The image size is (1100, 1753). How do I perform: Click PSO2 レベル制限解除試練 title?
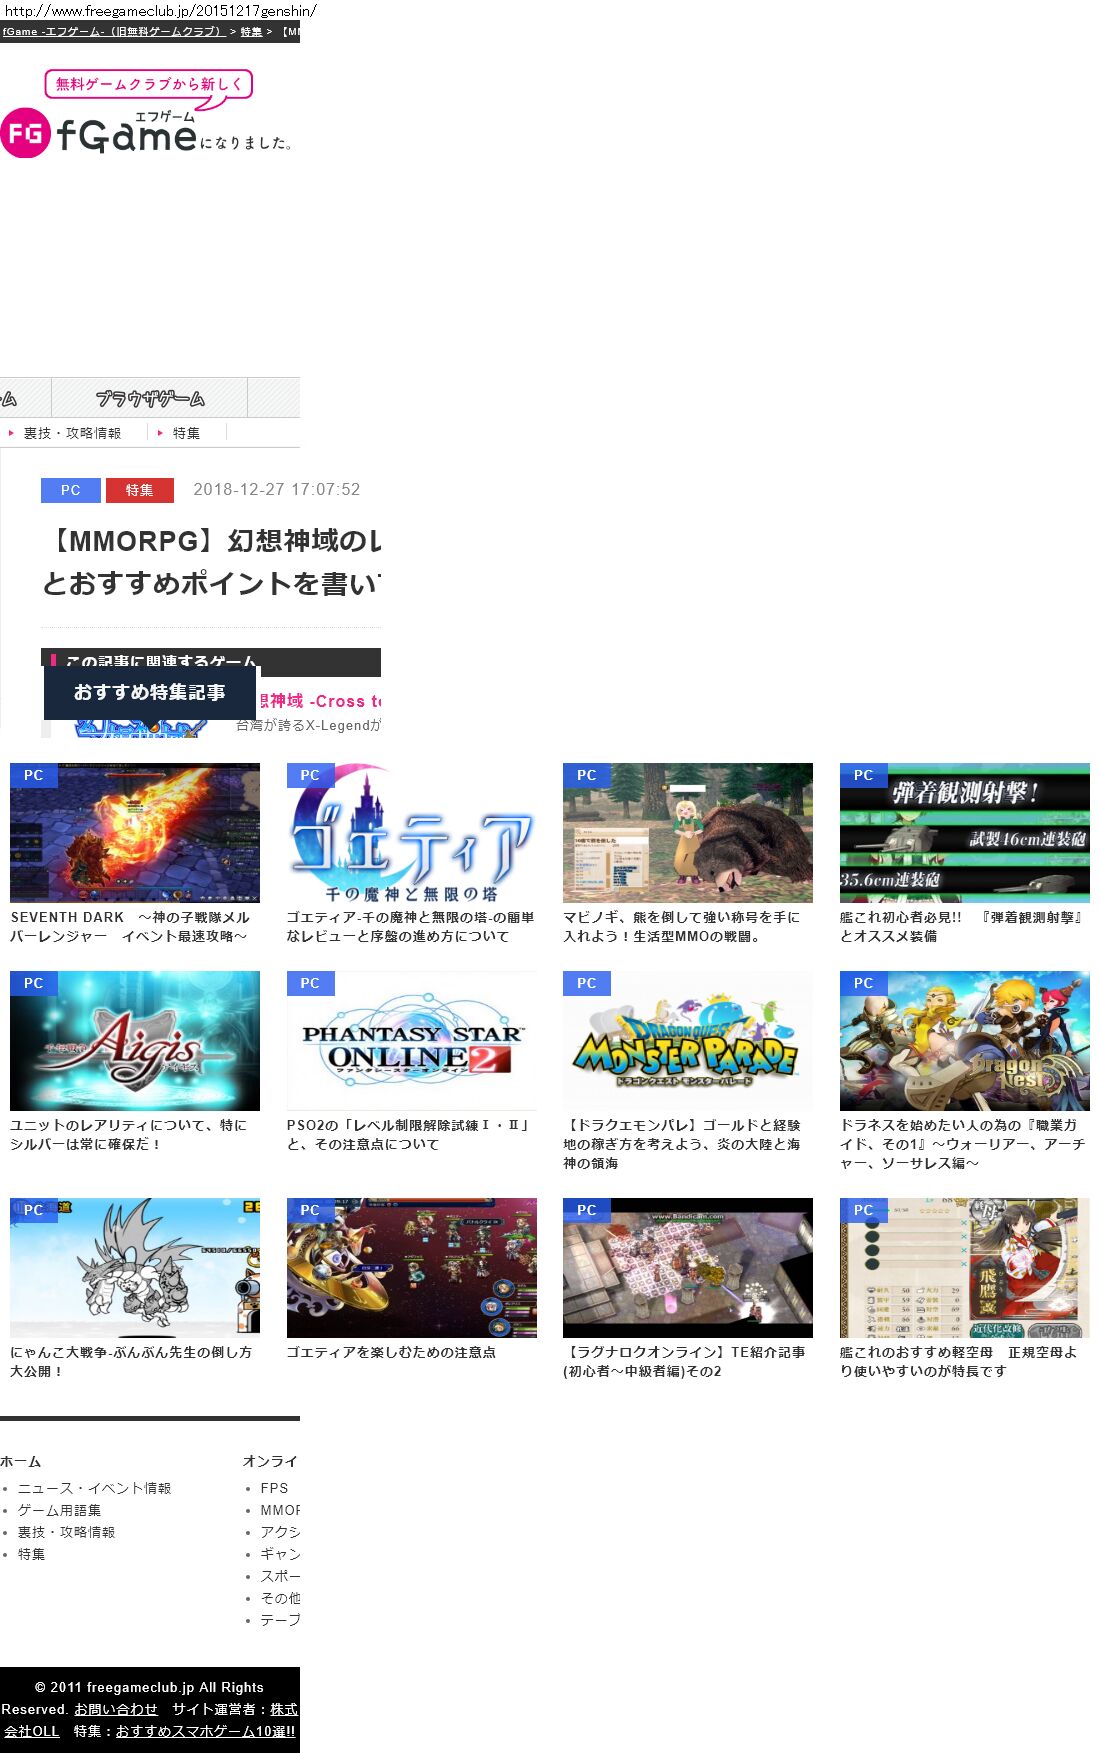coord(408,1135)
